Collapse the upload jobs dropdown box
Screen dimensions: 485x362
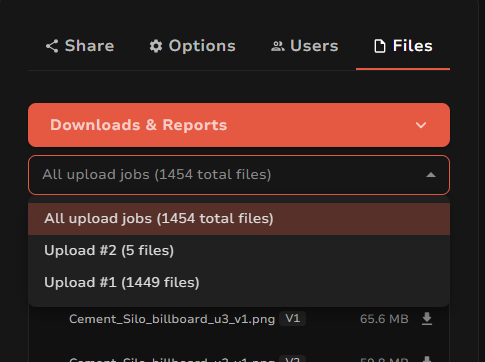tap(239, 175)
